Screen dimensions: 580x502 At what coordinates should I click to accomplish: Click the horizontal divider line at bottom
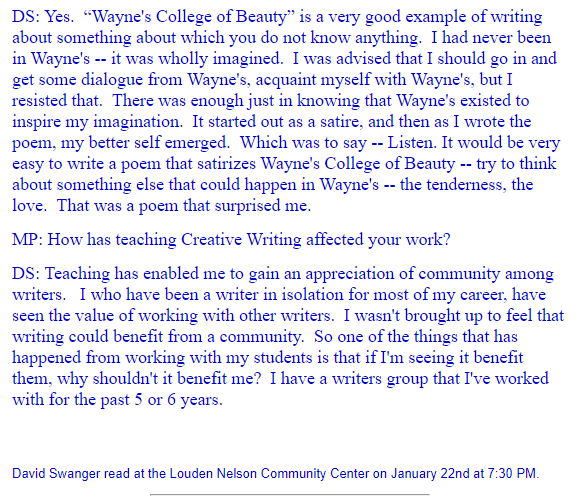[x=290, y=494]
